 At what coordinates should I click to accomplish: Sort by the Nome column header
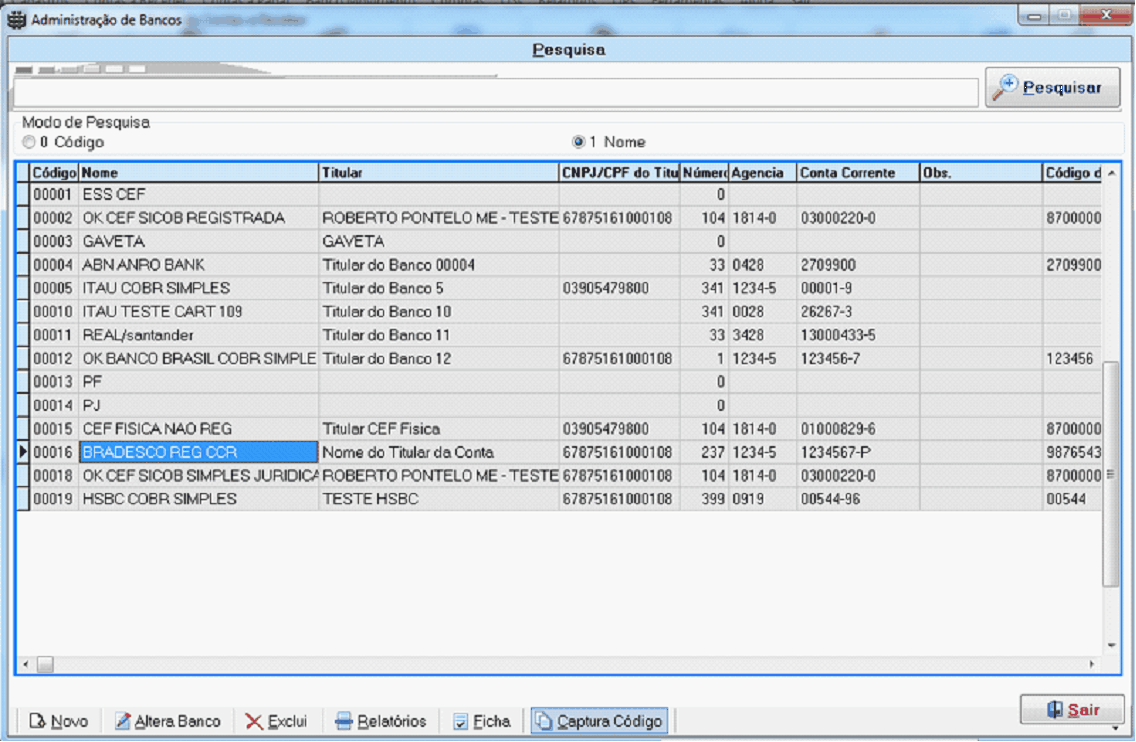tap(198, 173)
